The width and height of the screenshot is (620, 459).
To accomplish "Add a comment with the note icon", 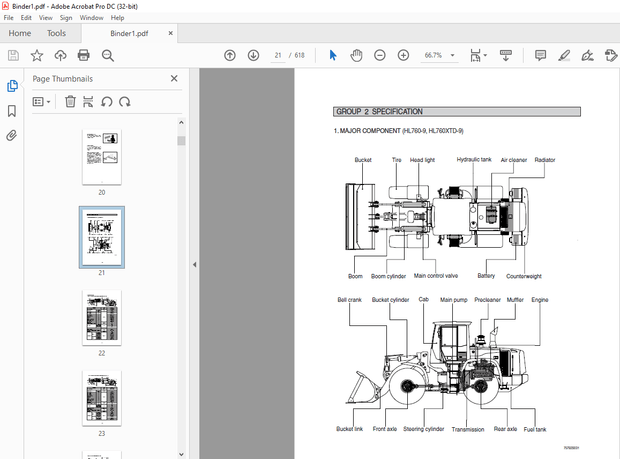I will point(541,55).
